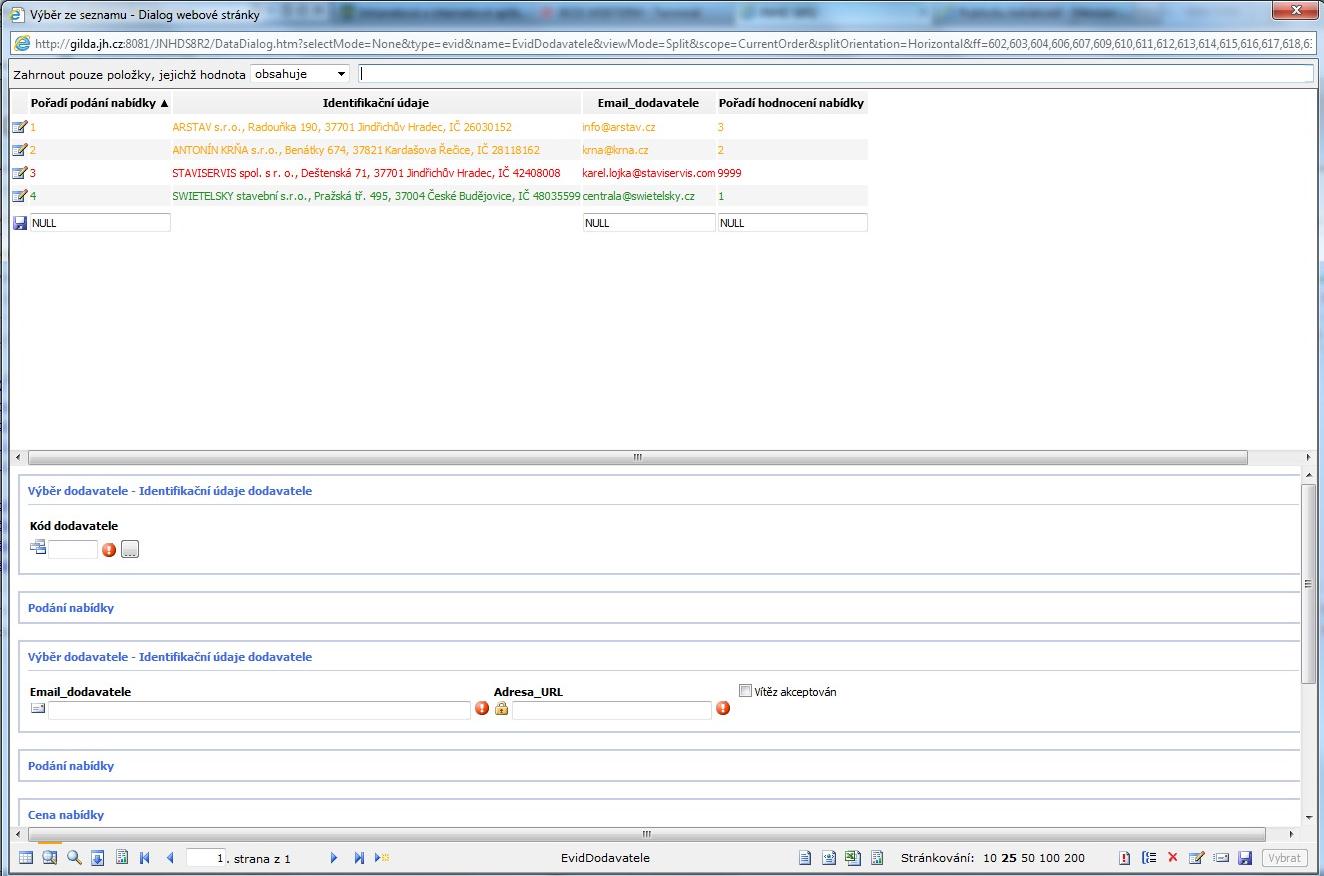
Task: Sort by 'Pořadí hodnocení nabídky' column header
Action: [791, 103]
